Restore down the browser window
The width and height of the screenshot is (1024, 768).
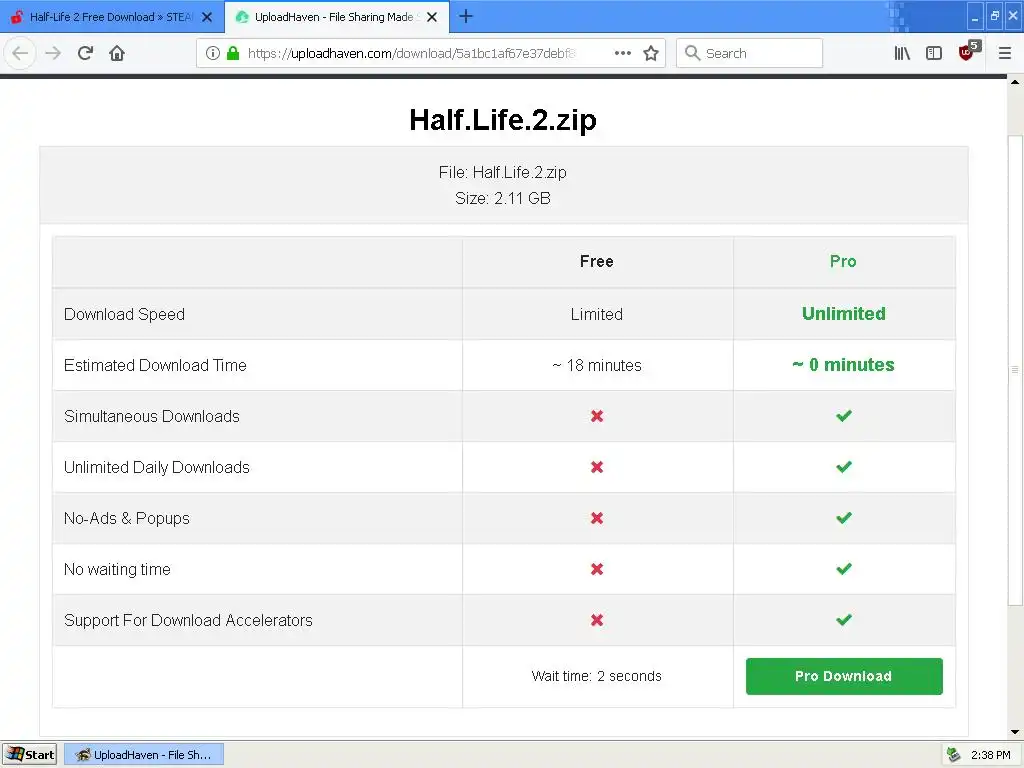click(x=994, y=16)
